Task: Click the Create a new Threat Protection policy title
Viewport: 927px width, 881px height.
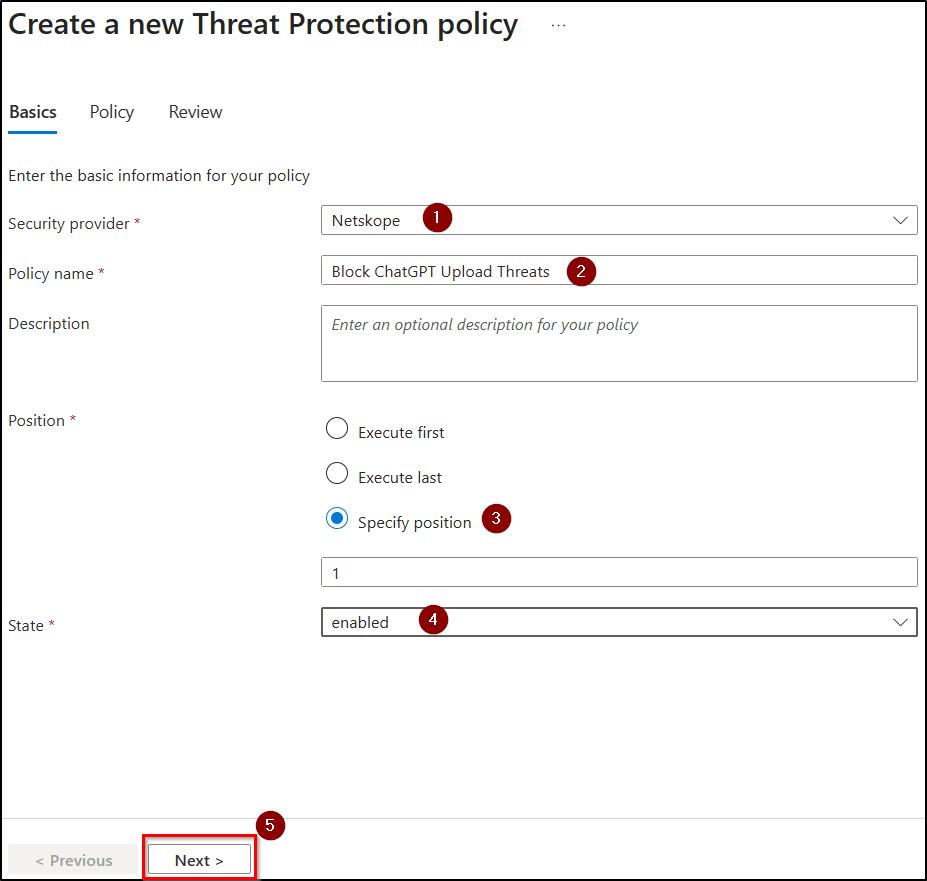Action: tap(263, 25)
